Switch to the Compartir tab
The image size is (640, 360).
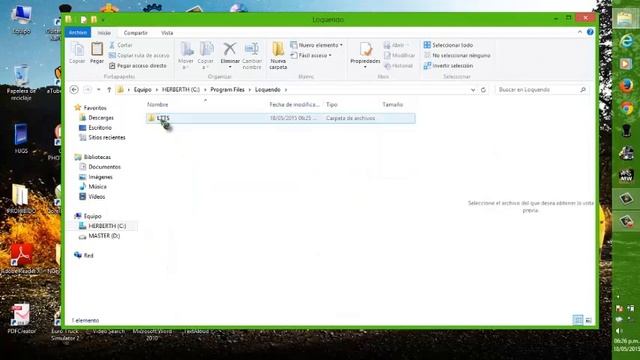(136, 33)
